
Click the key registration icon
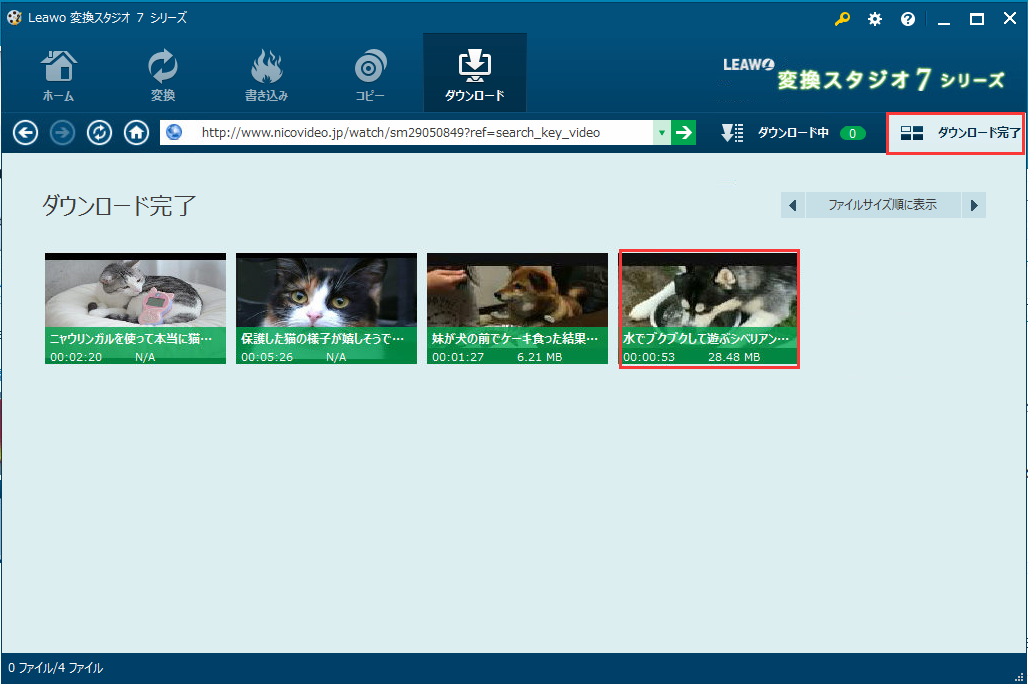click(842, 19)
